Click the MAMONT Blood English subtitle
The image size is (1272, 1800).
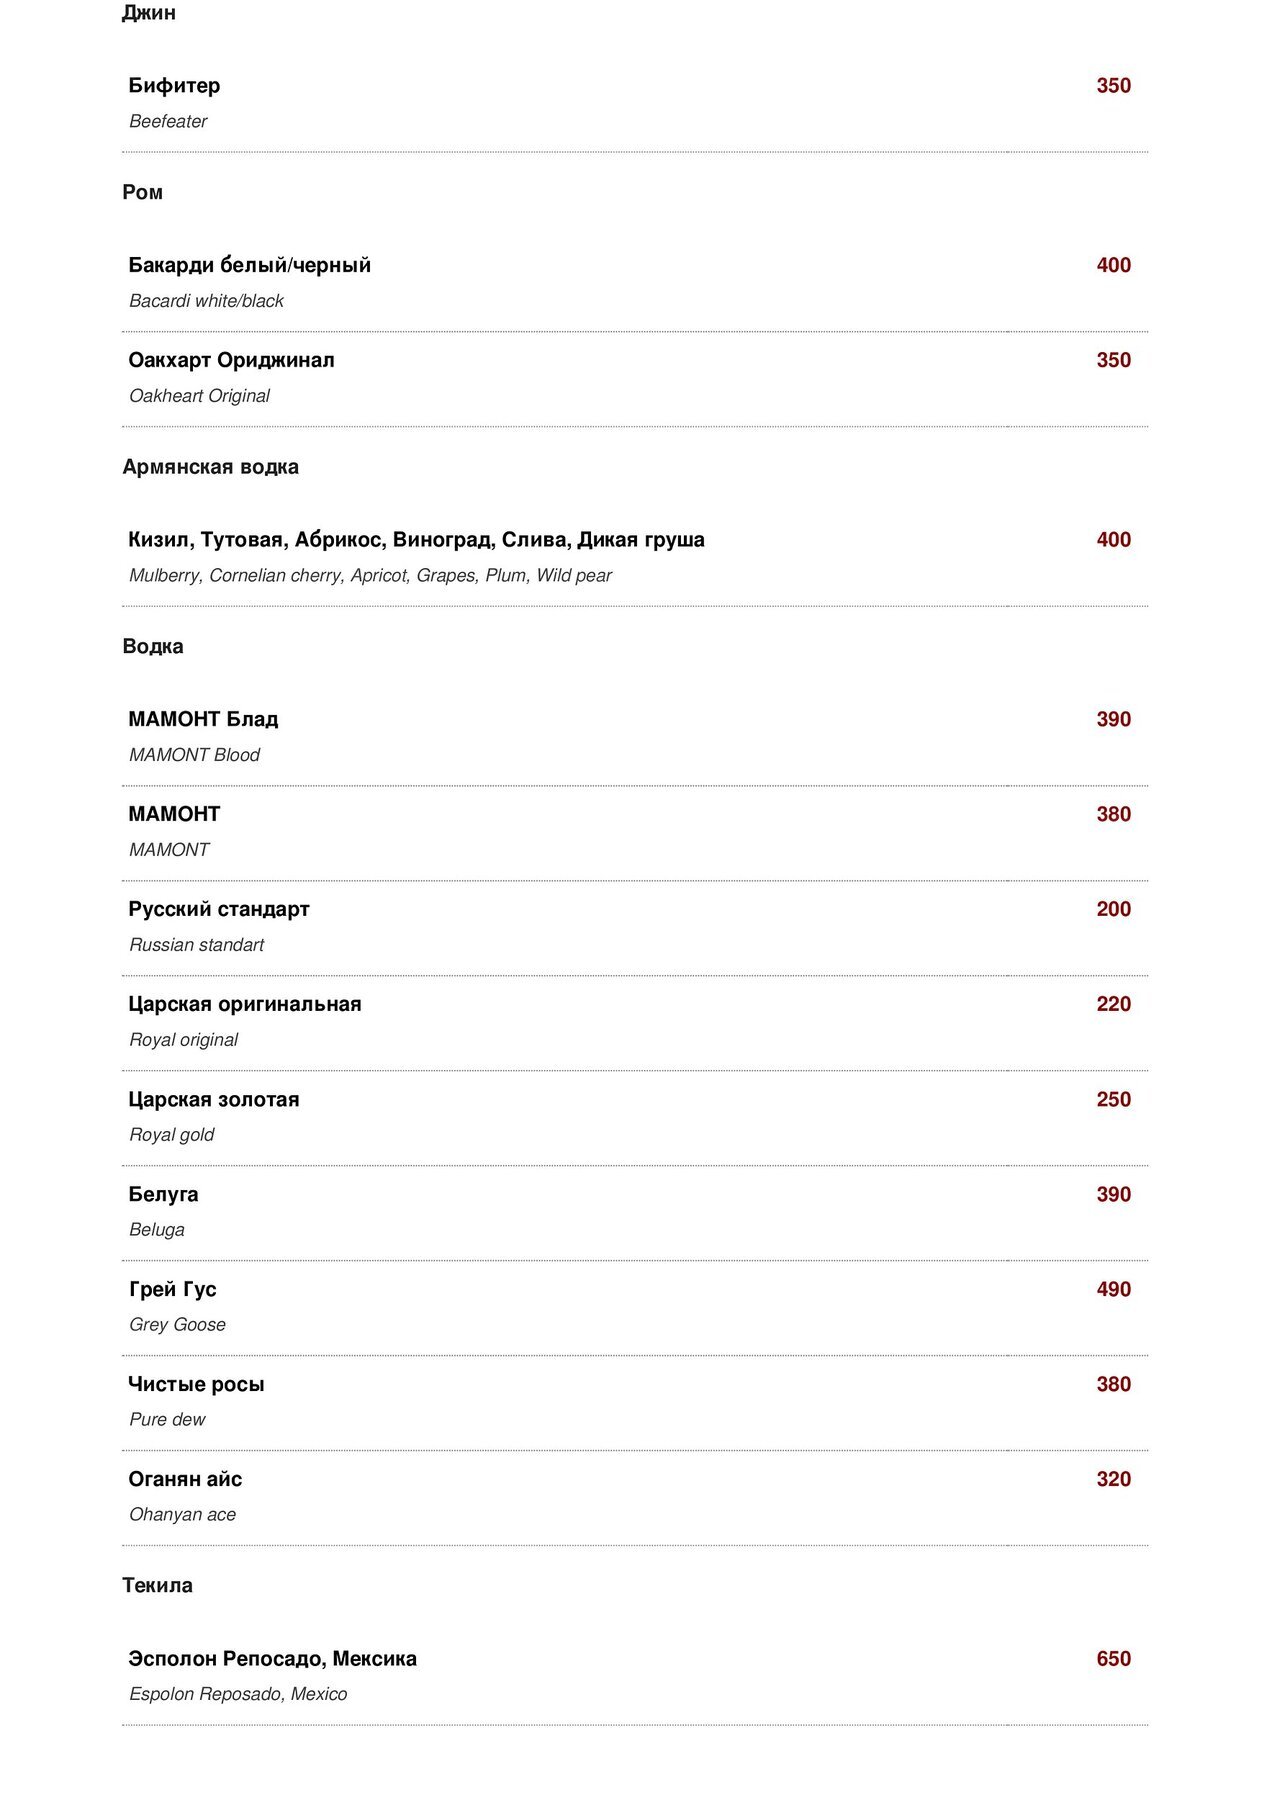point(194,755)
